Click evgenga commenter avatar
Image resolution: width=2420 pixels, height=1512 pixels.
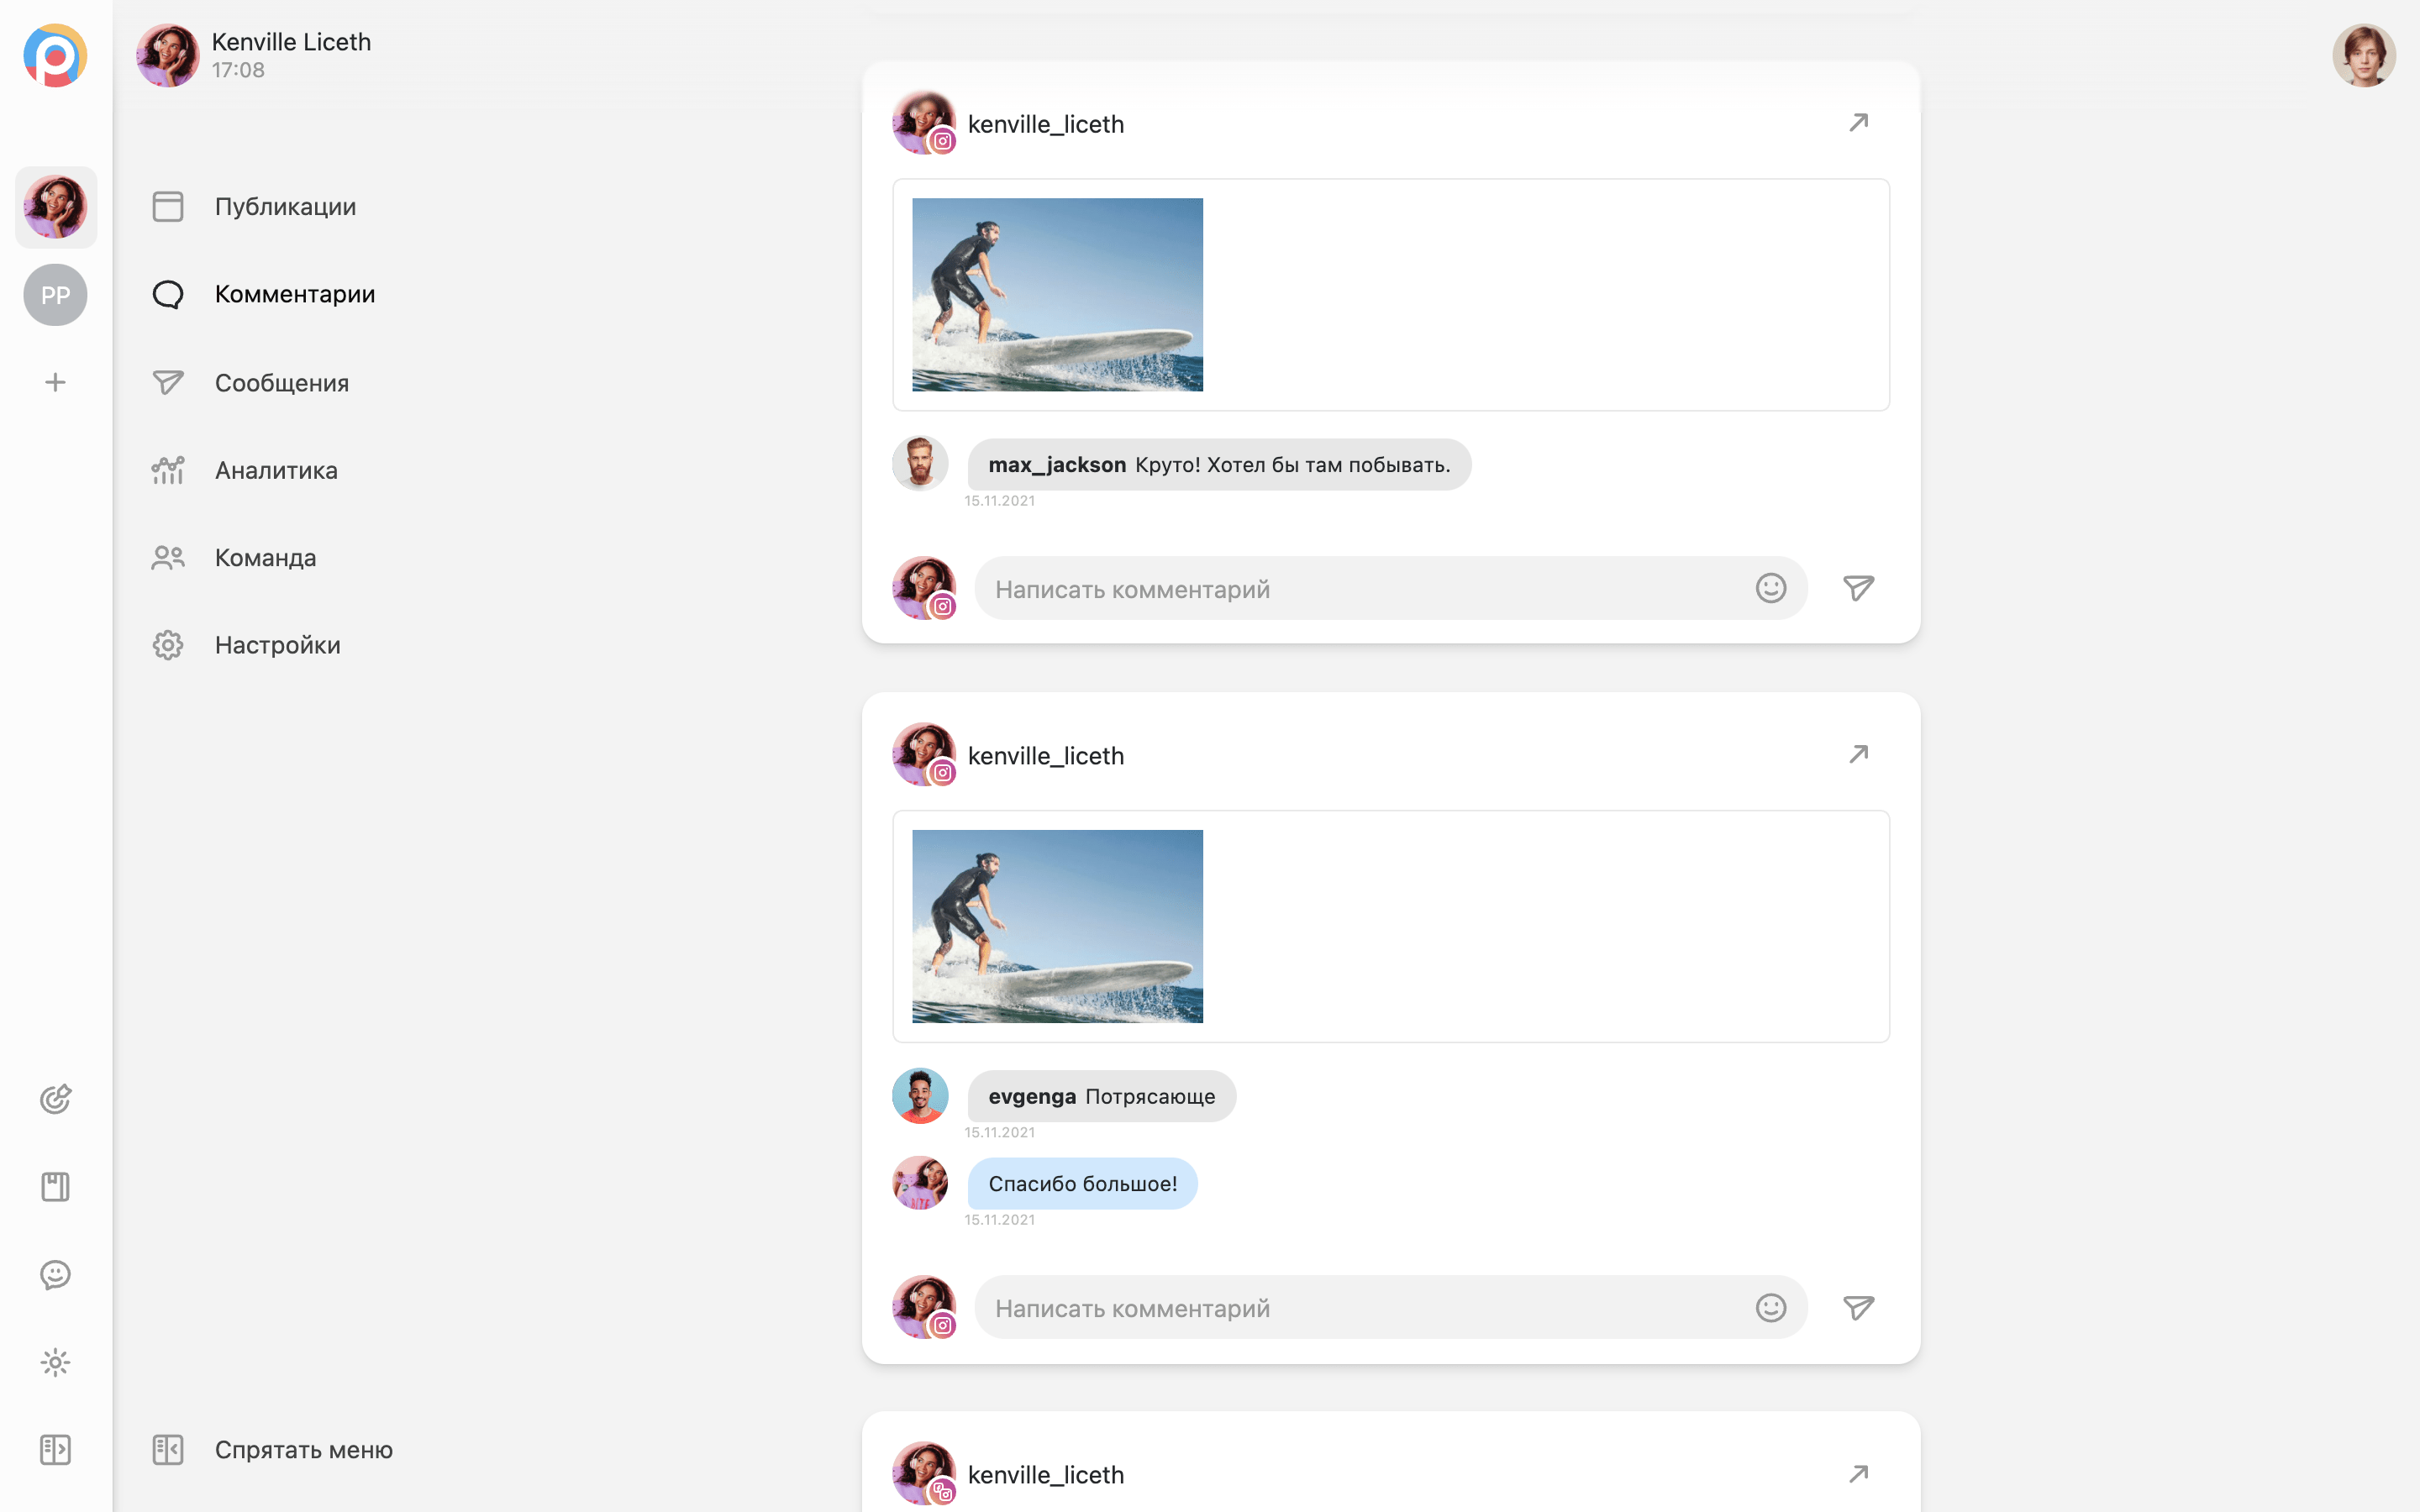920,1095
